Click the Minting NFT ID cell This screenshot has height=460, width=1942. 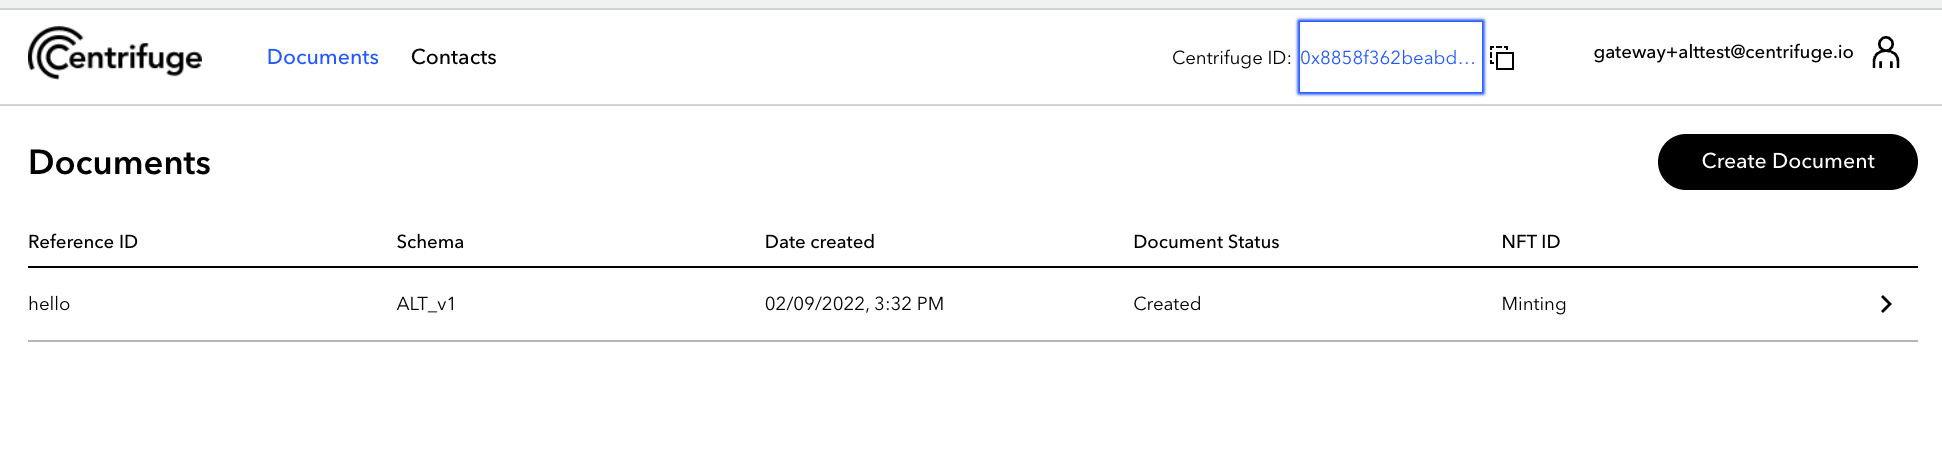(1534, 304)
